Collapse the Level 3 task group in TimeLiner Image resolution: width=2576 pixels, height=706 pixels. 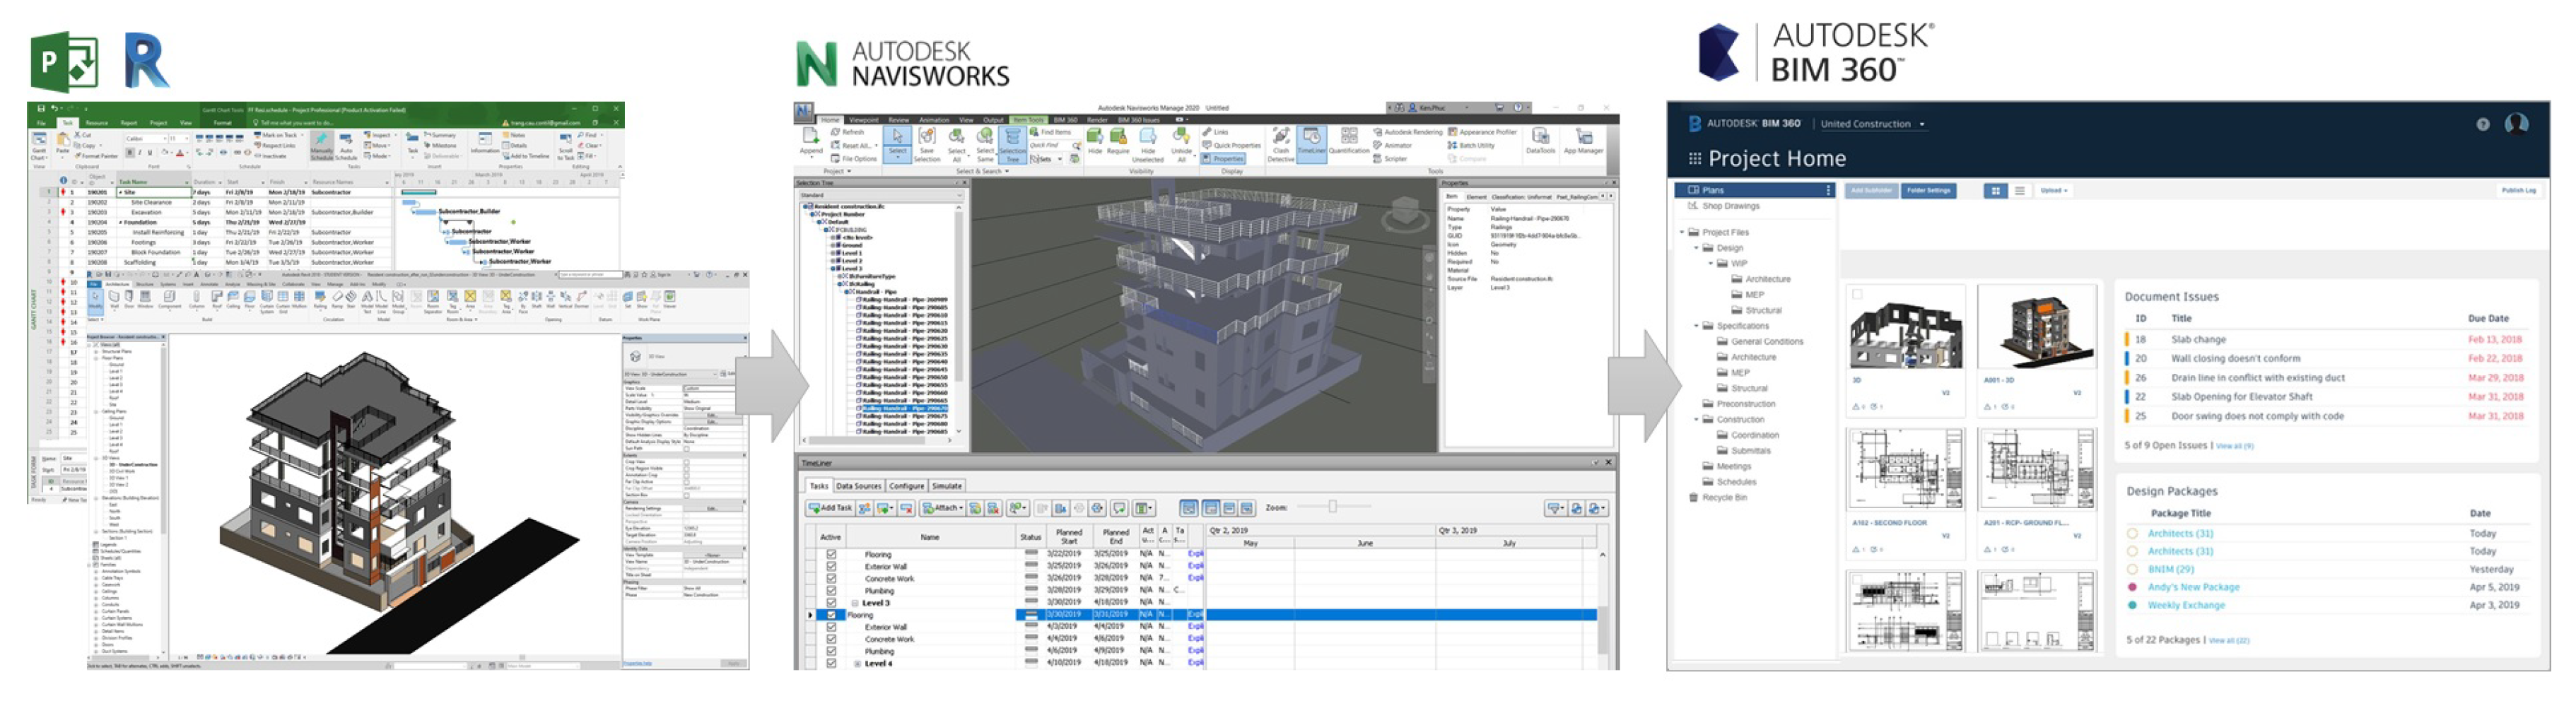coord(855,603)
